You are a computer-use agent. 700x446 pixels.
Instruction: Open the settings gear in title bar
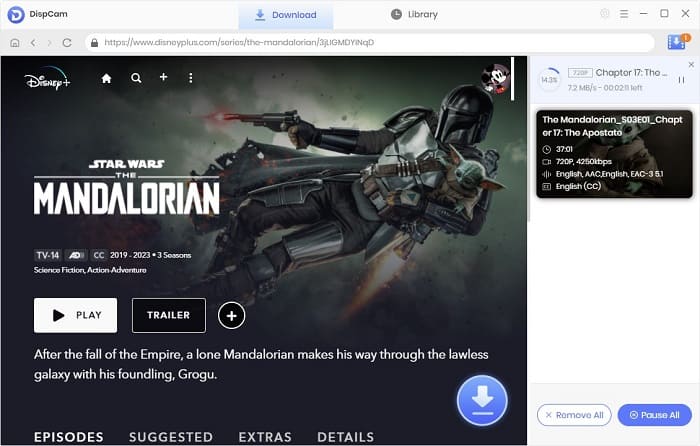click(604, 14)
